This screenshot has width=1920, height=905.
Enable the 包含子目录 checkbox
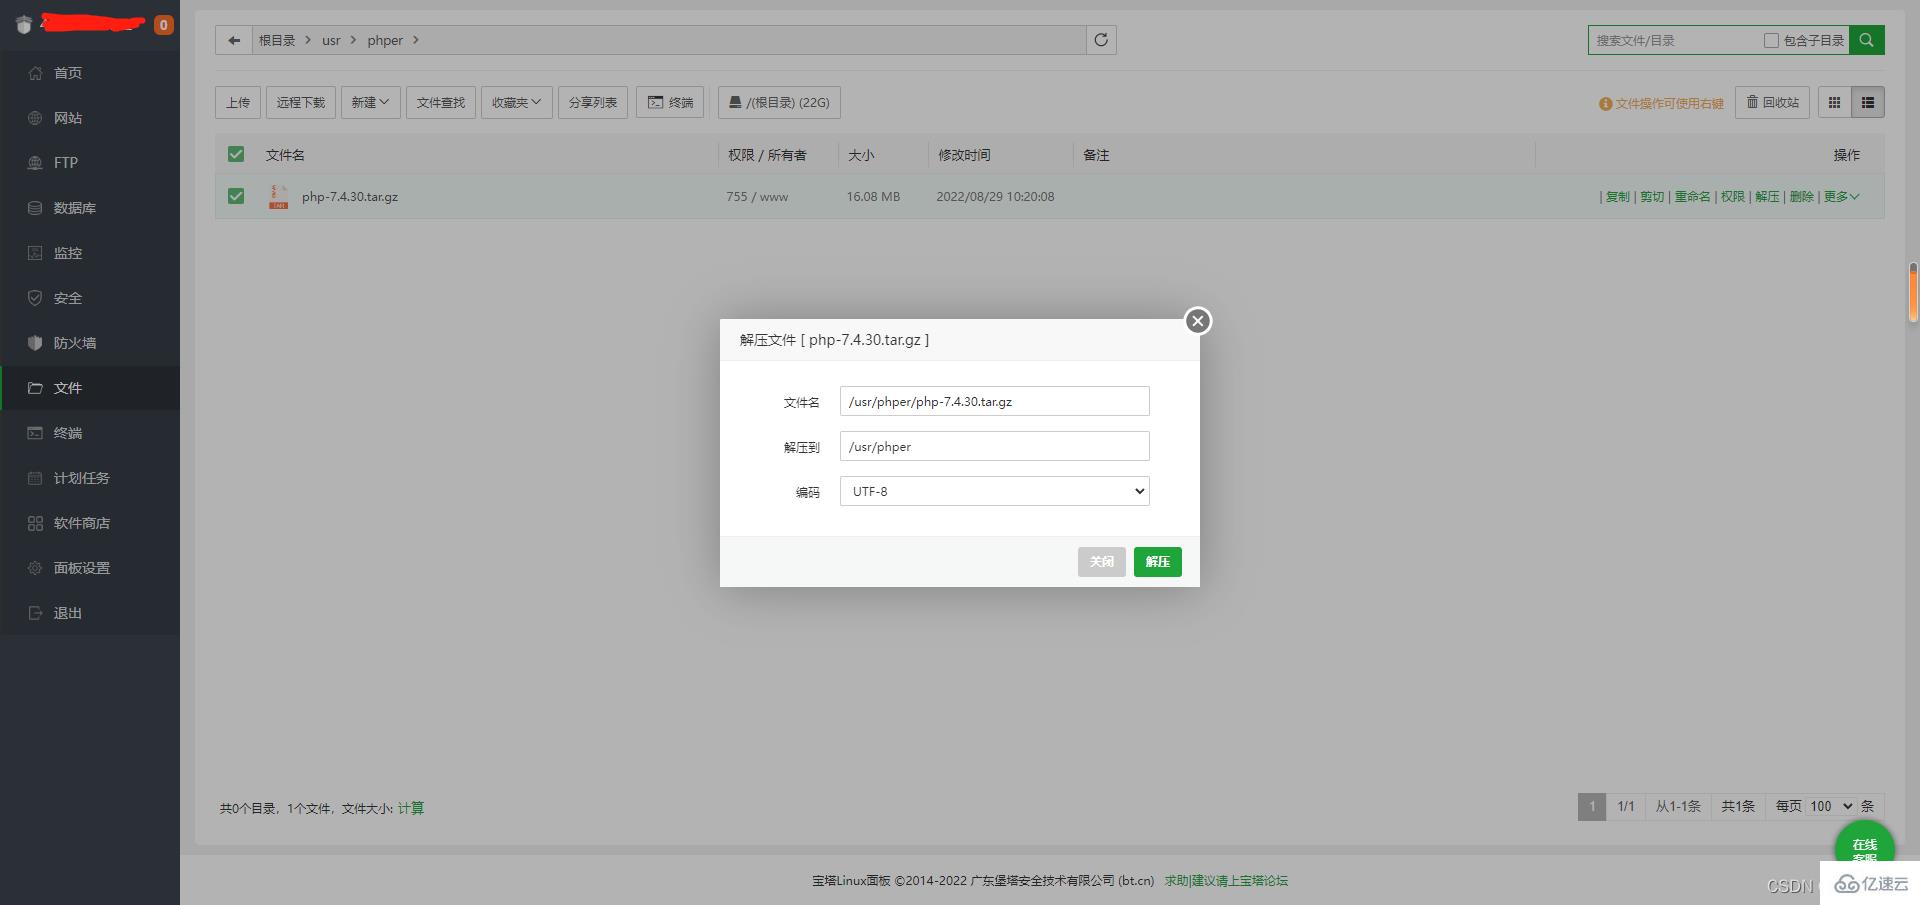coord(1771,40)
